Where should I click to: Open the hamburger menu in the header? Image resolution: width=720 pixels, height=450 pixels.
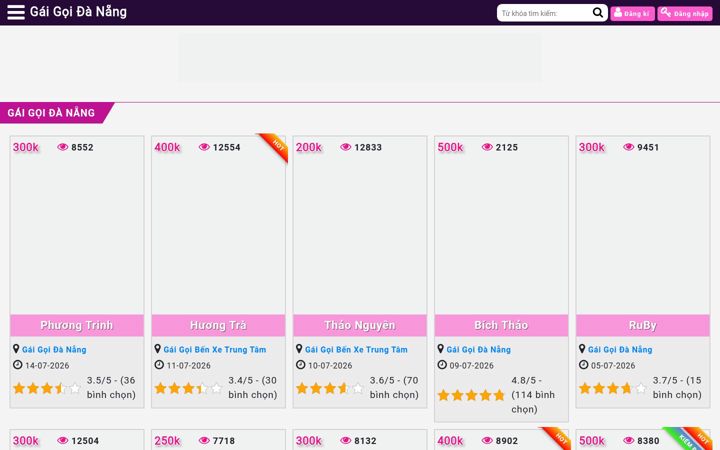pyautogui.click(x=16, y=12)
